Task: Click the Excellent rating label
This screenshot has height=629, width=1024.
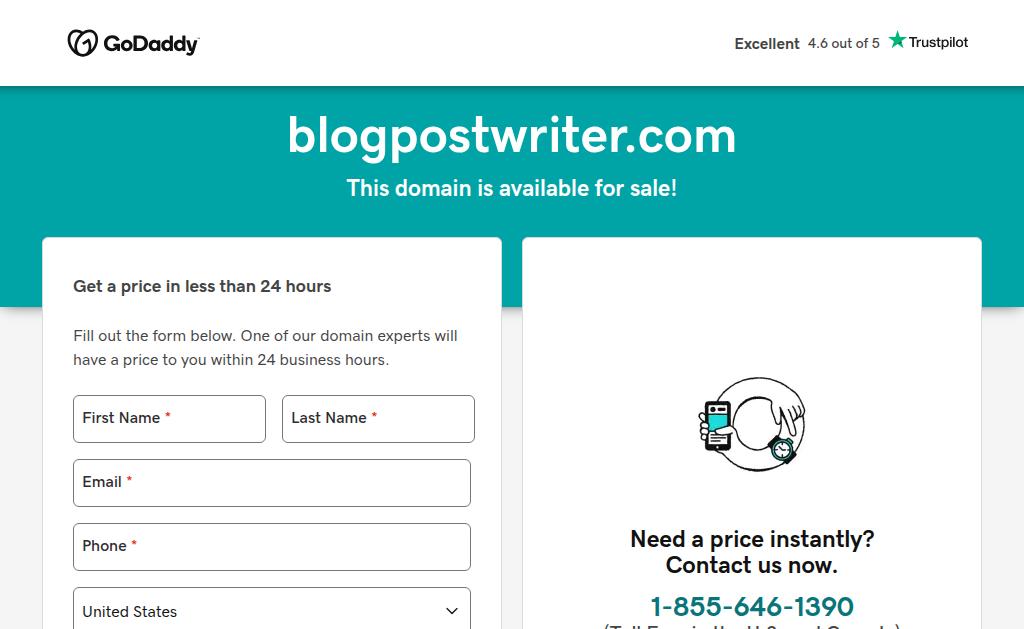Action: tap(767, 44)
